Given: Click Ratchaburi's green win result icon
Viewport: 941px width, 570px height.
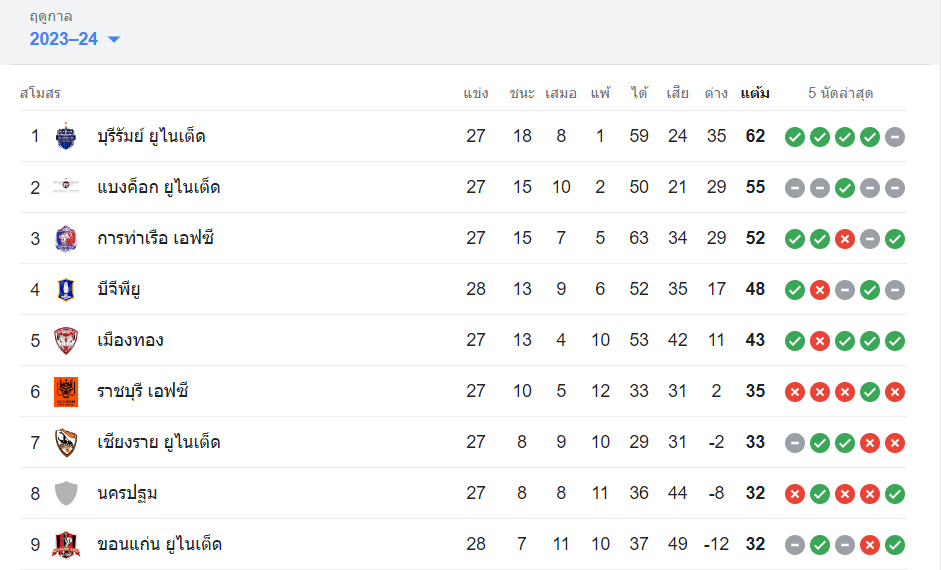Looking at the screenshot, I should [870, 392].
